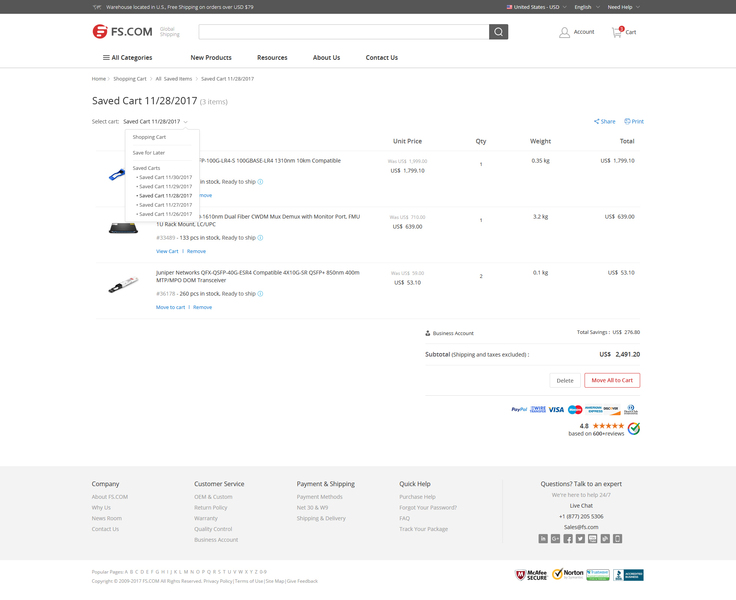Click All Saved Items breadcrumb
The height and width of the screenshot is (600, 736).
(x=174, y=79)
